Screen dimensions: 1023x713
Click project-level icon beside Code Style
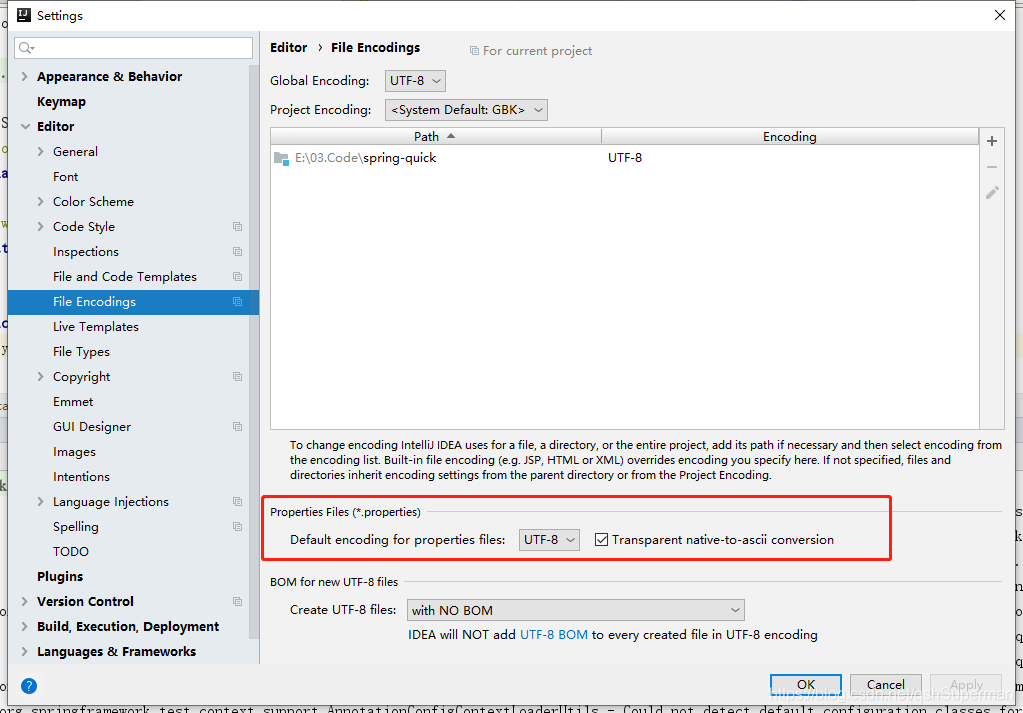click(237, 226)
